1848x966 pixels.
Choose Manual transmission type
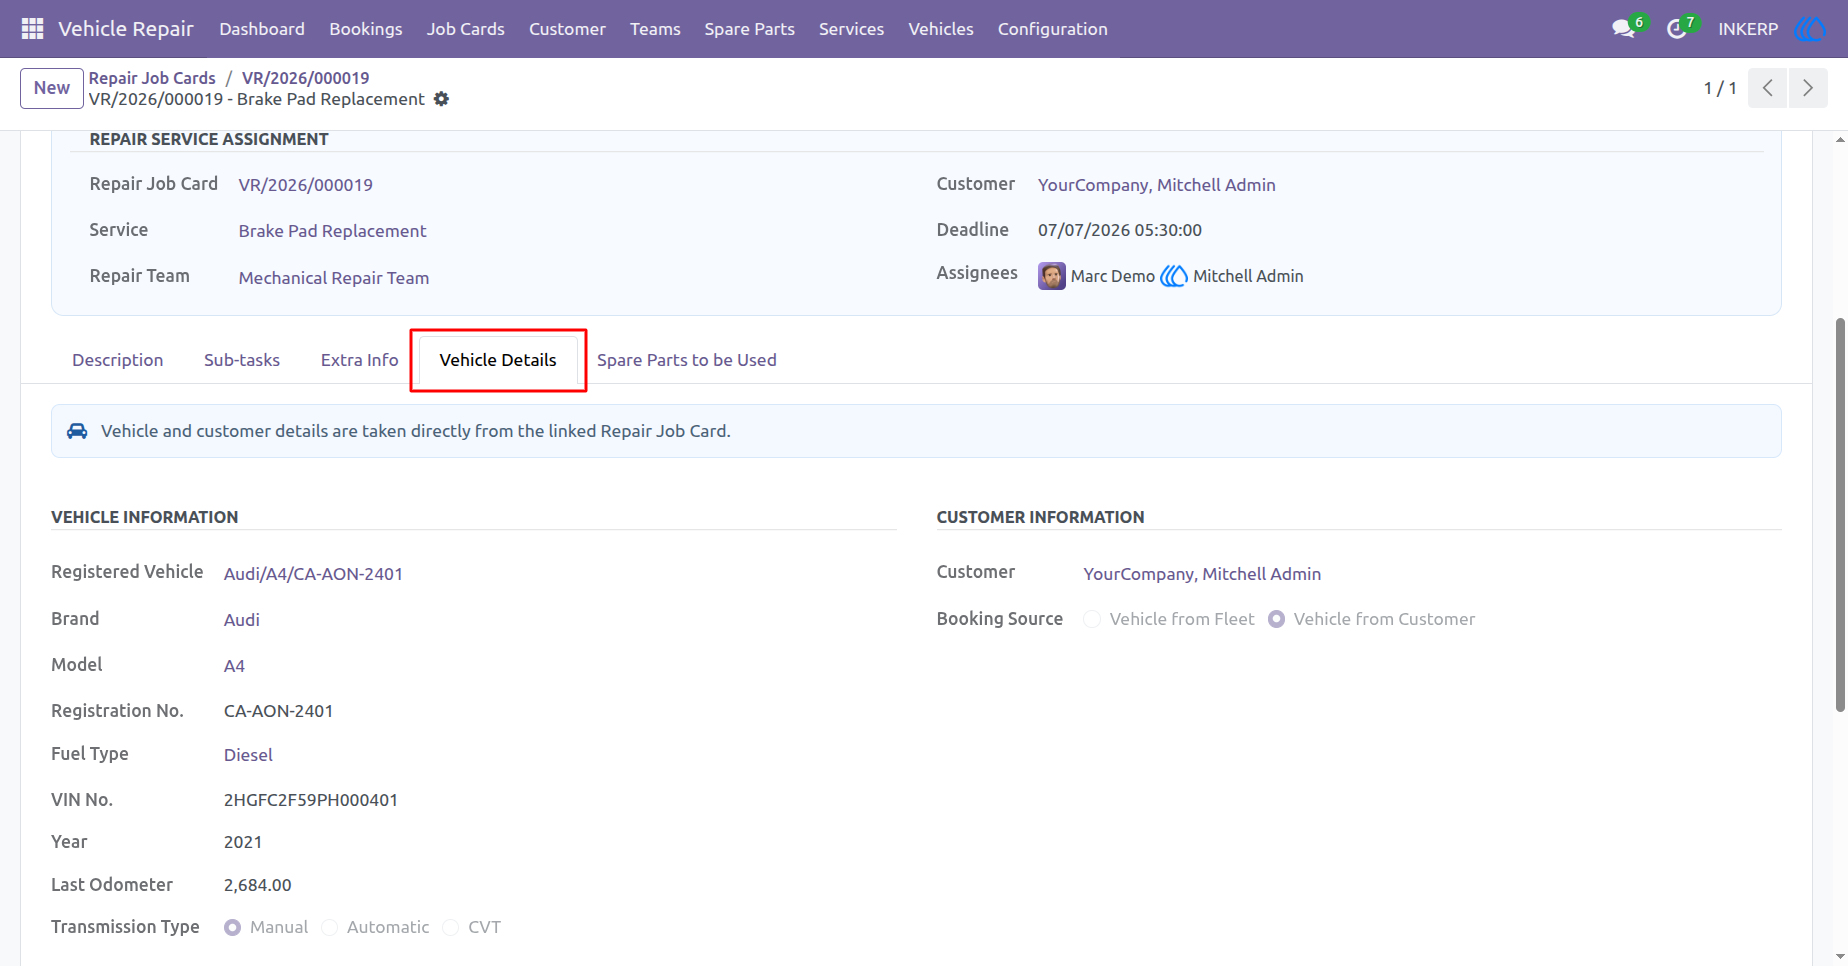pos(232,927)
